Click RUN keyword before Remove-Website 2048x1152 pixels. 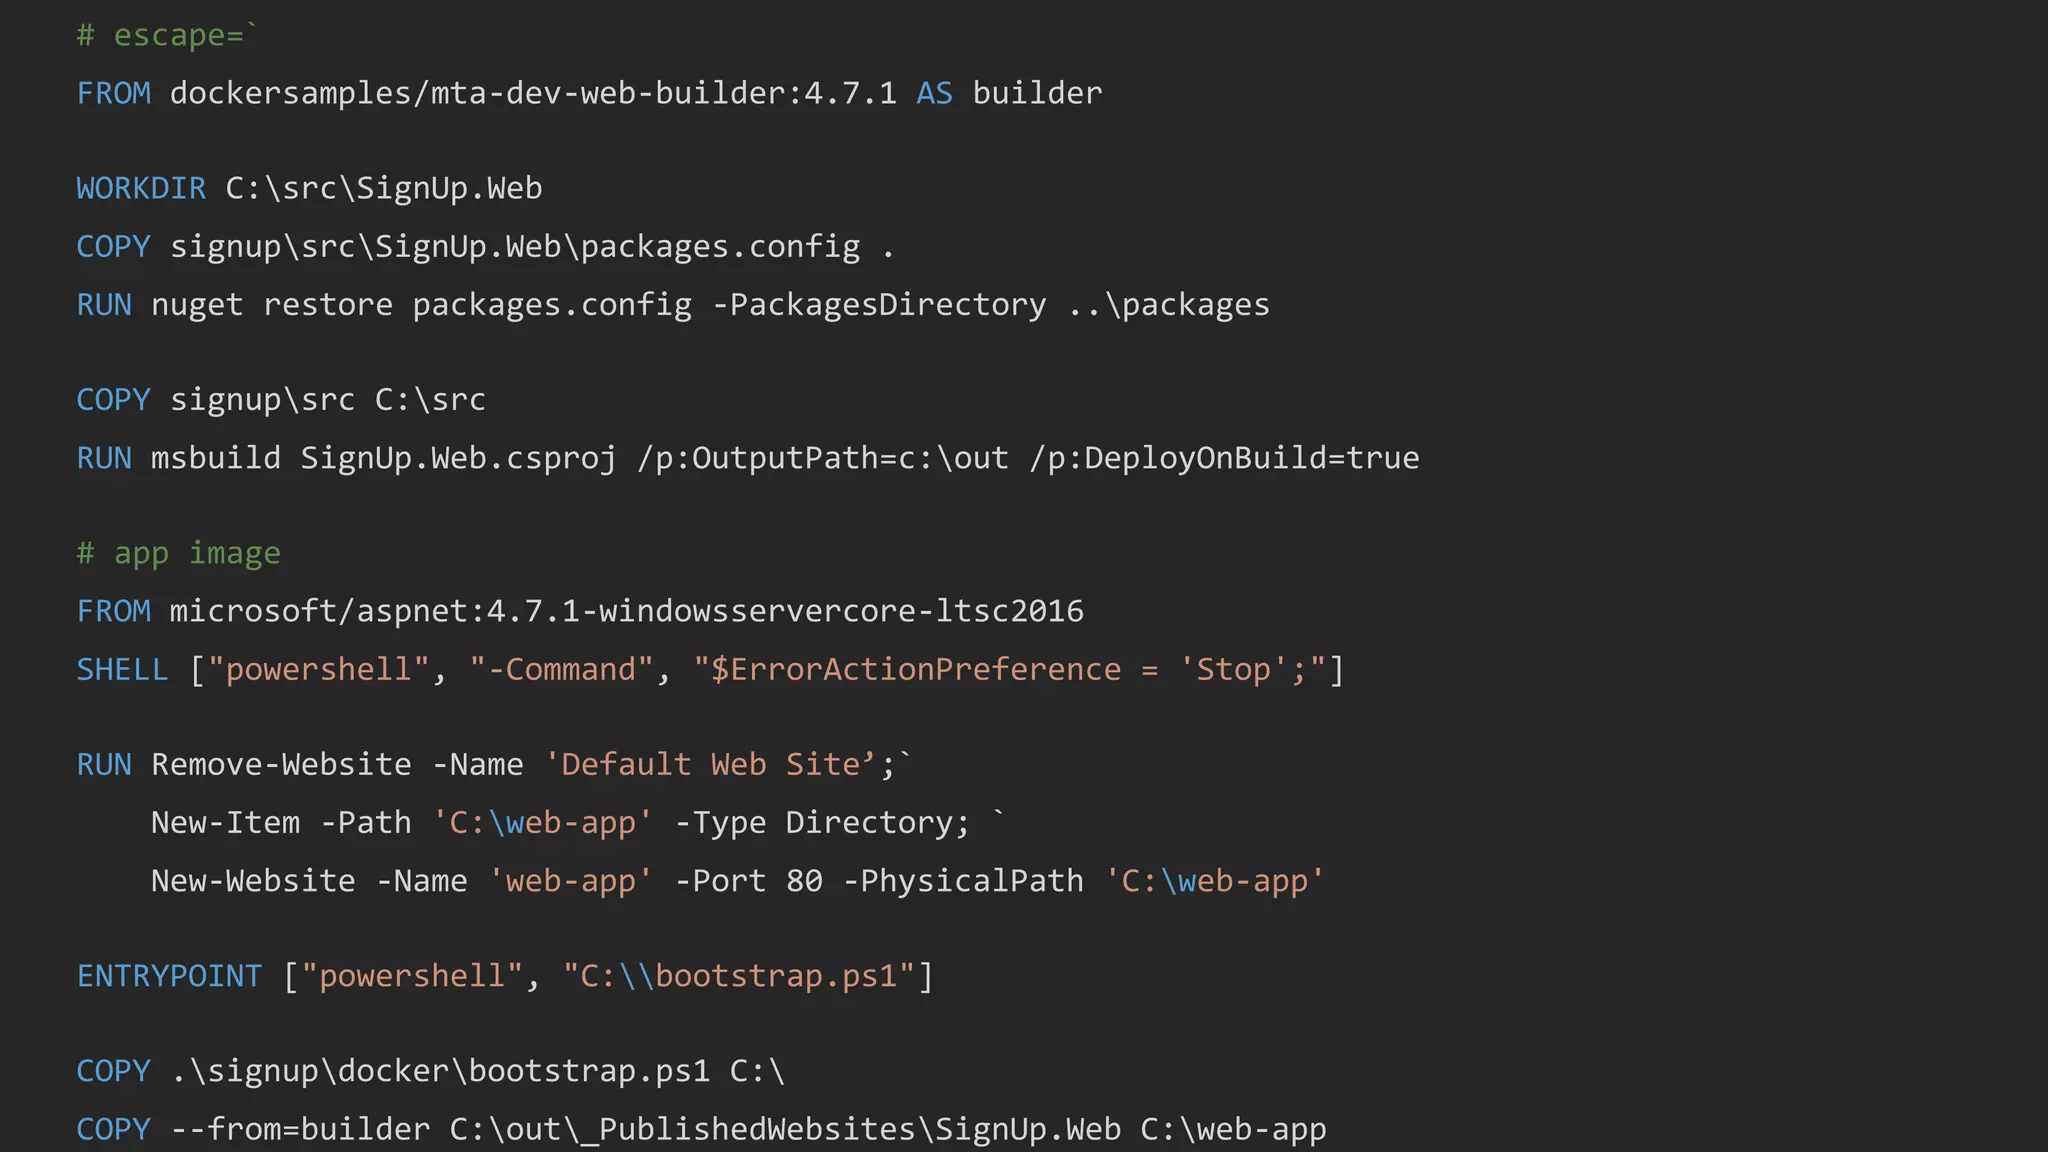(104, 764)
